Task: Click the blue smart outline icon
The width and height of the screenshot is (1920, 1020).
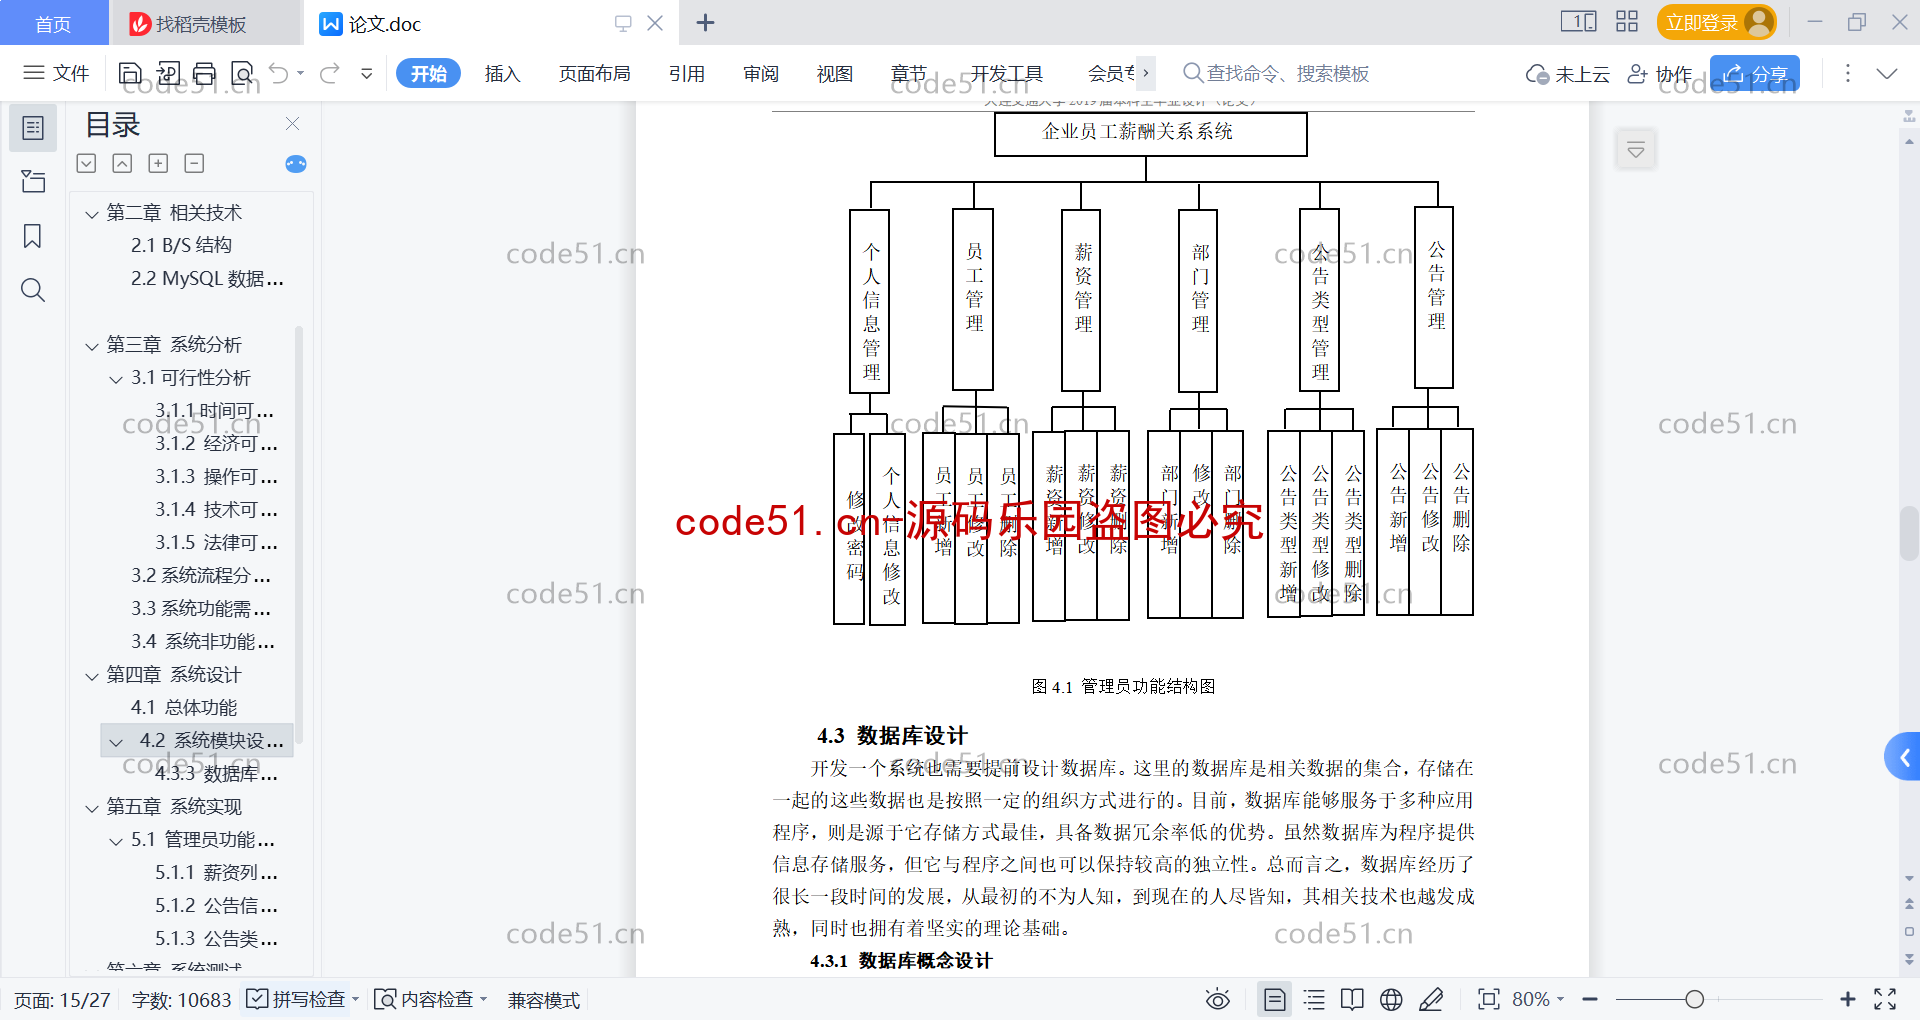Action: pyautogui.click(x=296, y=164)
